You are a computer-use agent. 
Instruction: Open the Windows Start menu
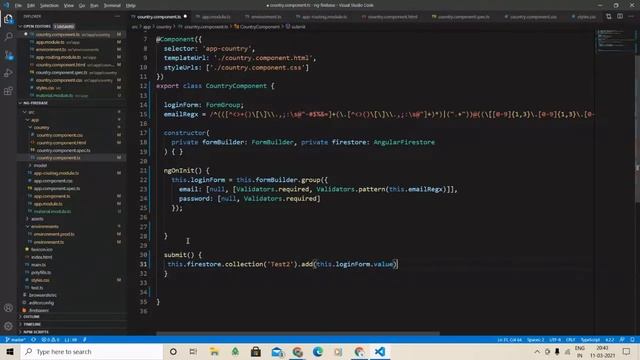(10, 351)
